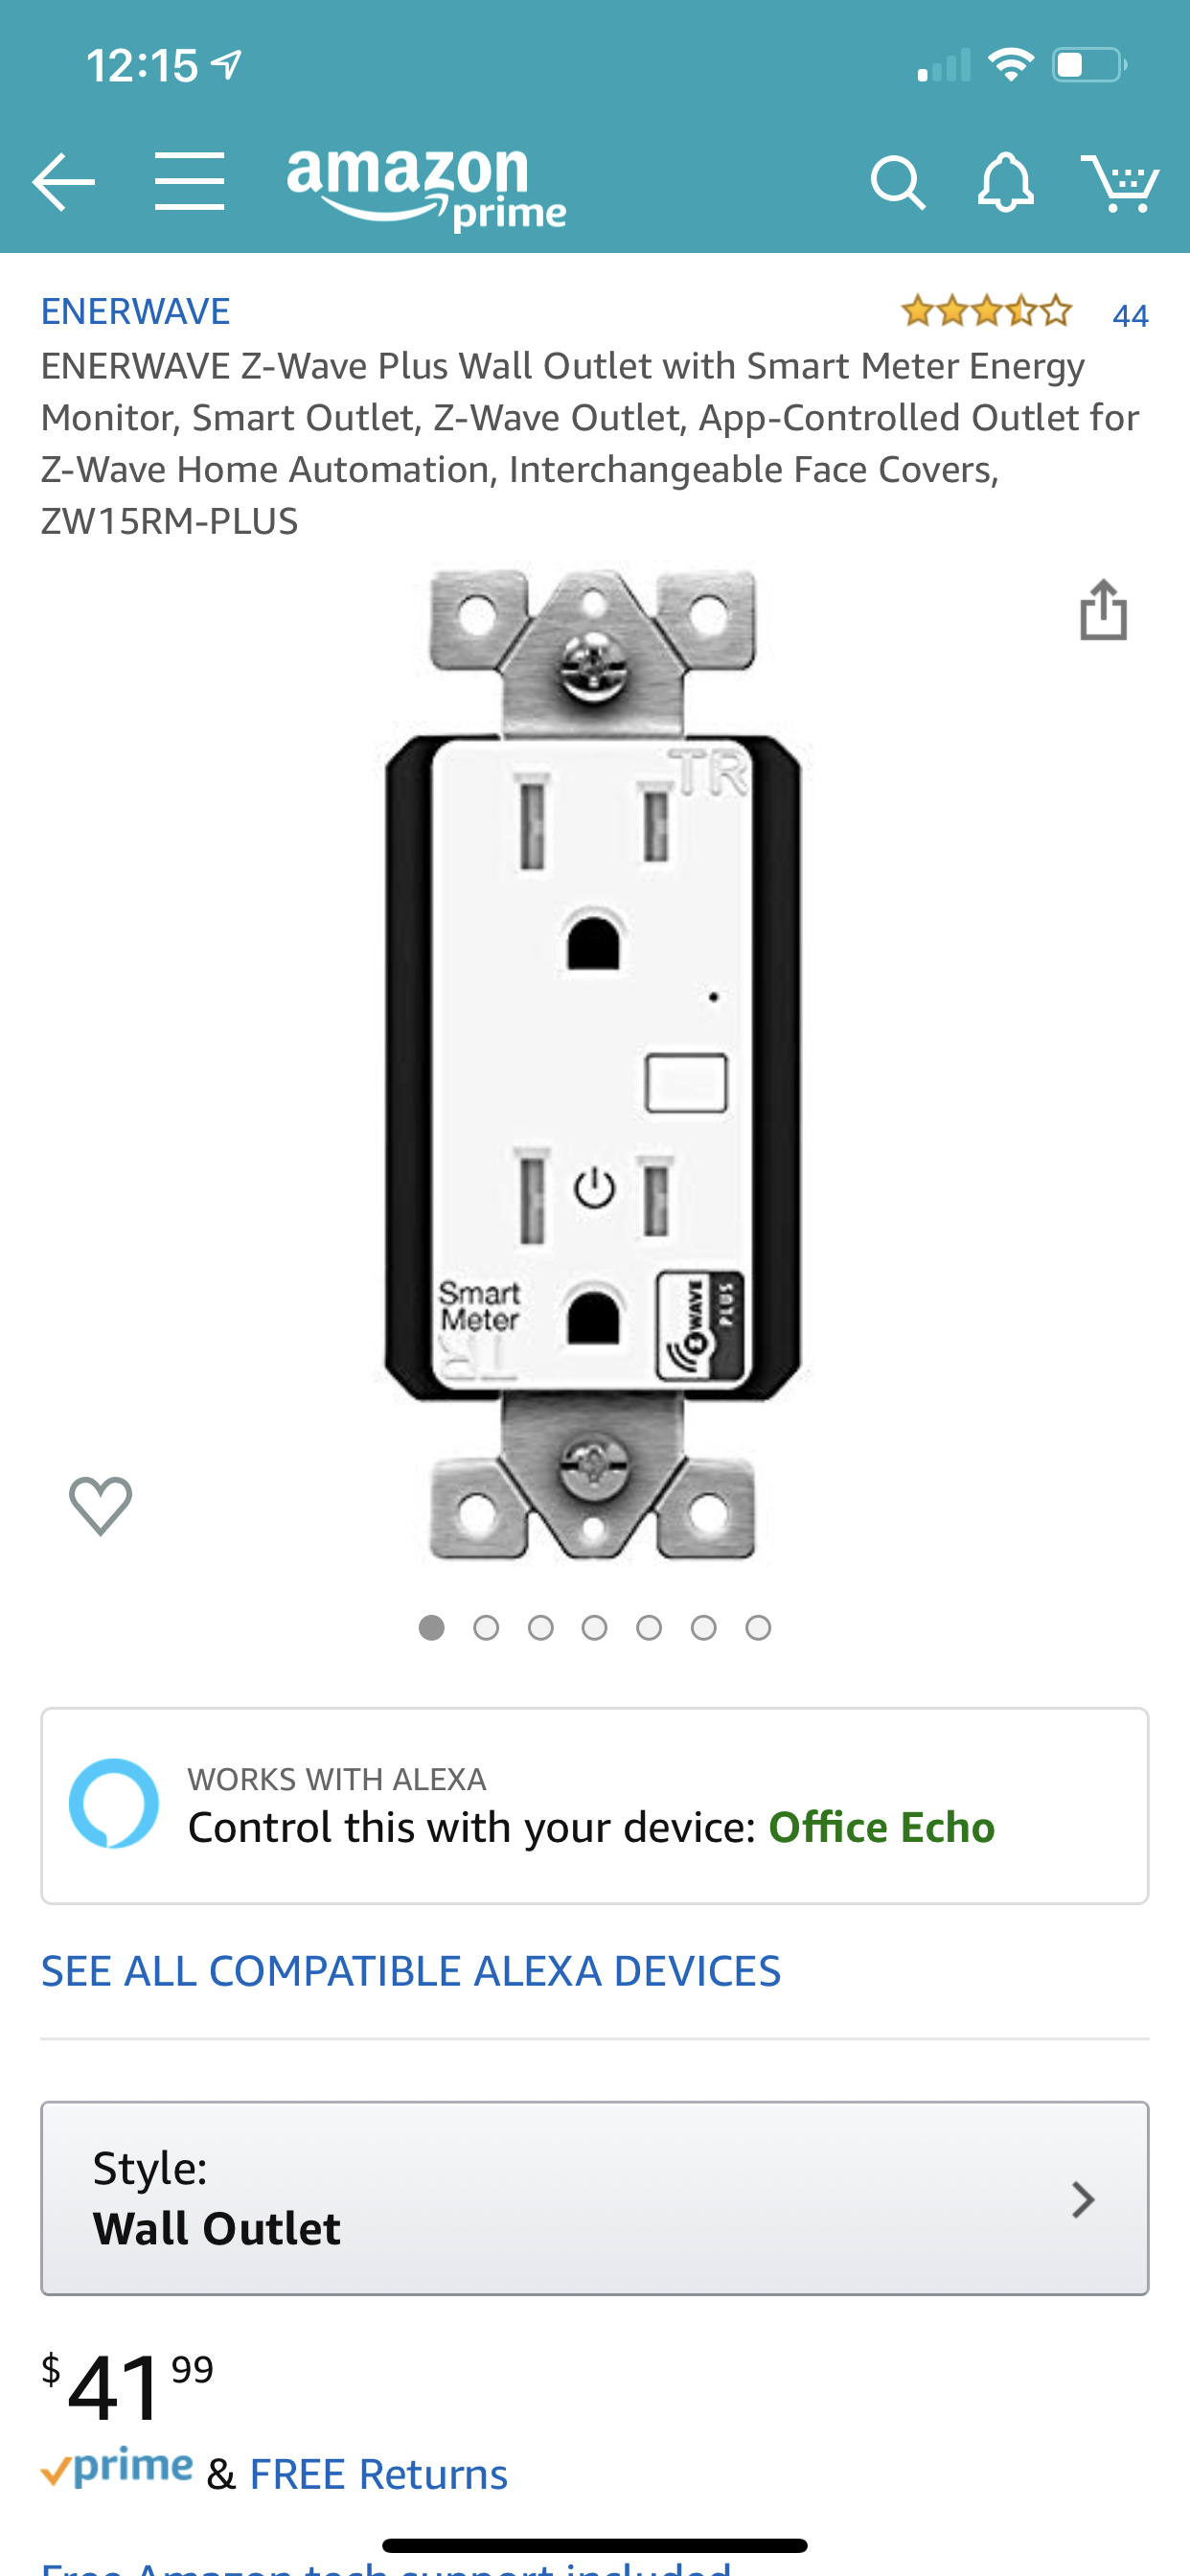Tap the search magnifier icon
This screenshot has width=1190, height=2576.
pos(897,183)
